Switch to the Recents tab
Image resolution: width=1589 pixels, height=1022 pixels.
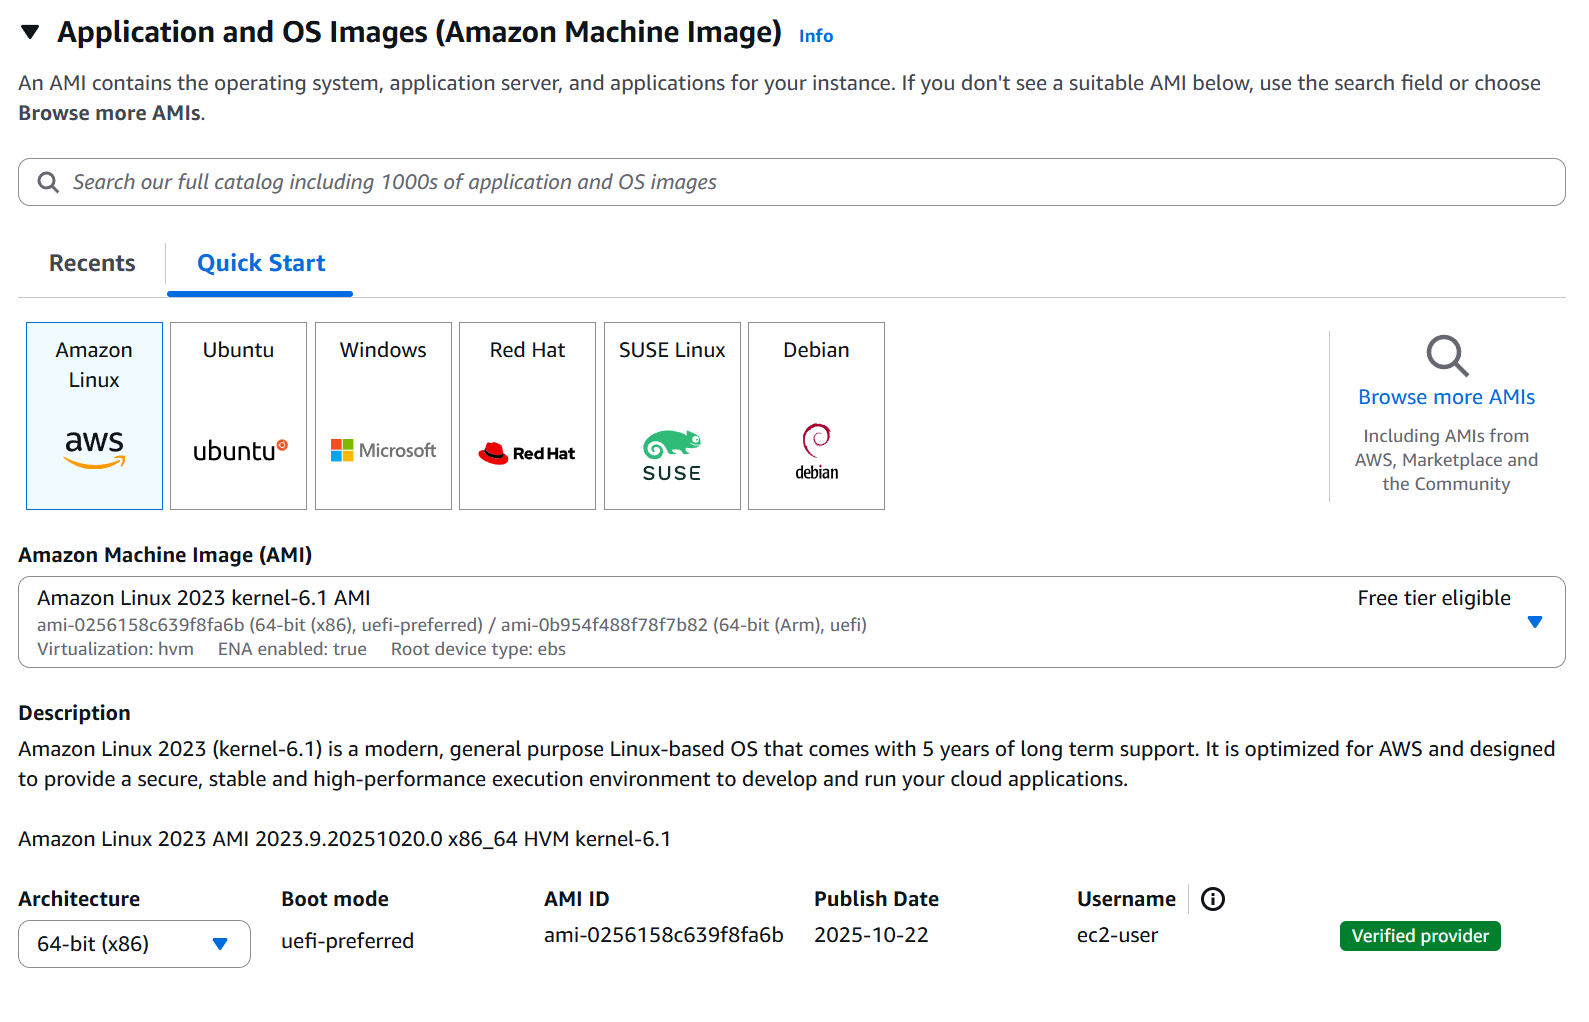(x=92, y=263)
